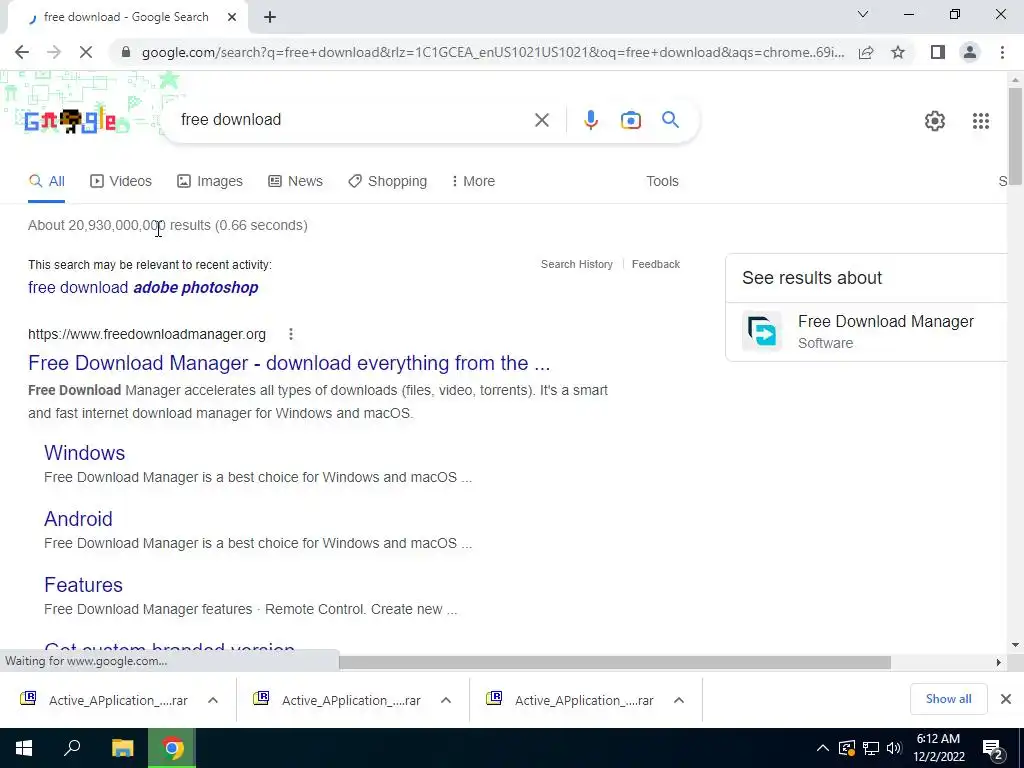Open the tab search chevron in title bar
1024x768 pixels.
(863, 14)
